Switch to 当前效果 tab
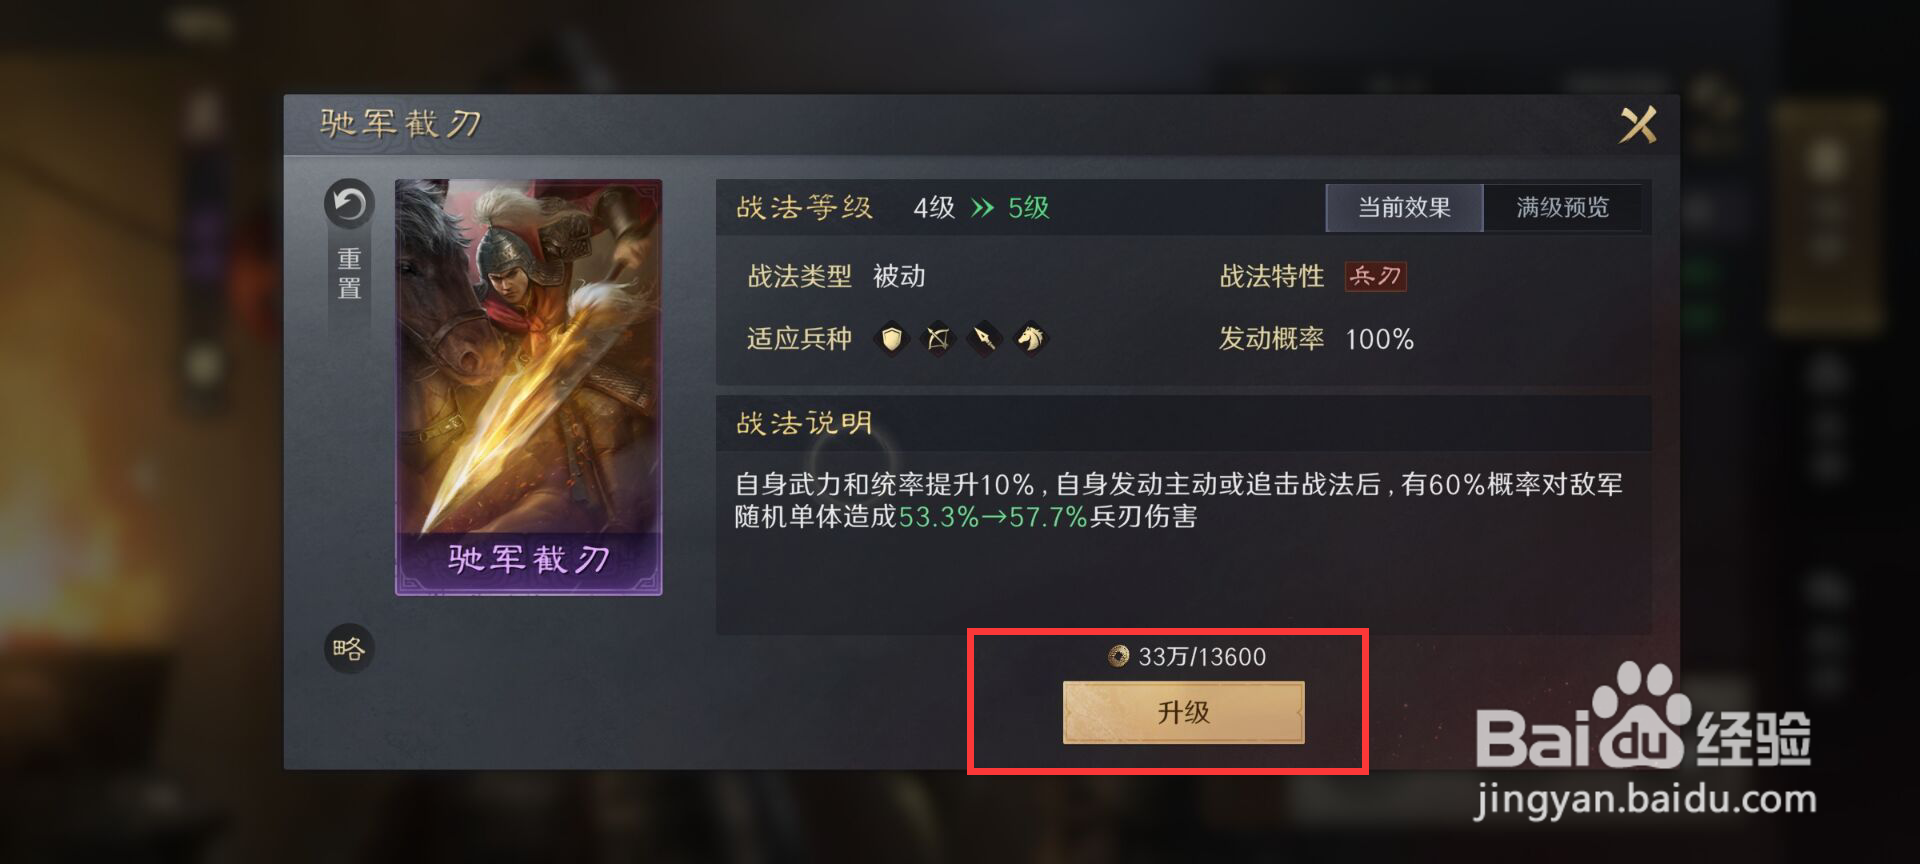 click(1404, 208)
